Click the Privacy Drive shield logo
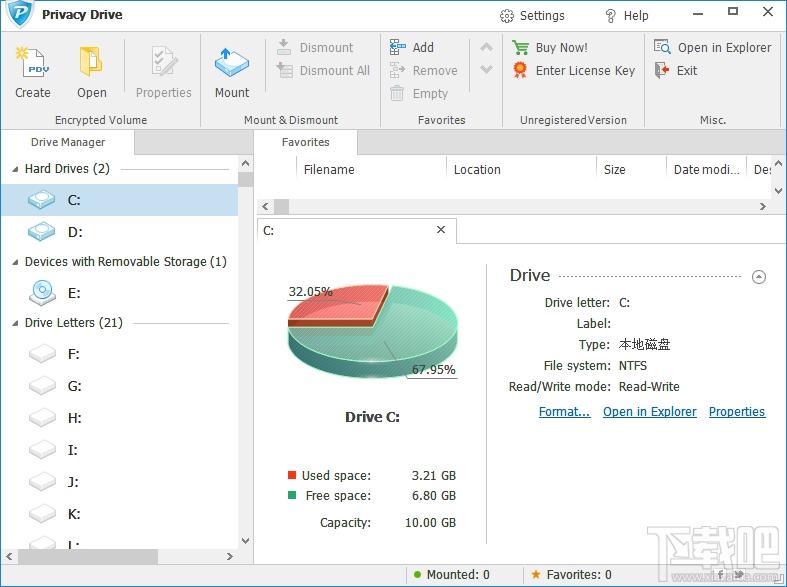787x587 pixels. point(20,14)
